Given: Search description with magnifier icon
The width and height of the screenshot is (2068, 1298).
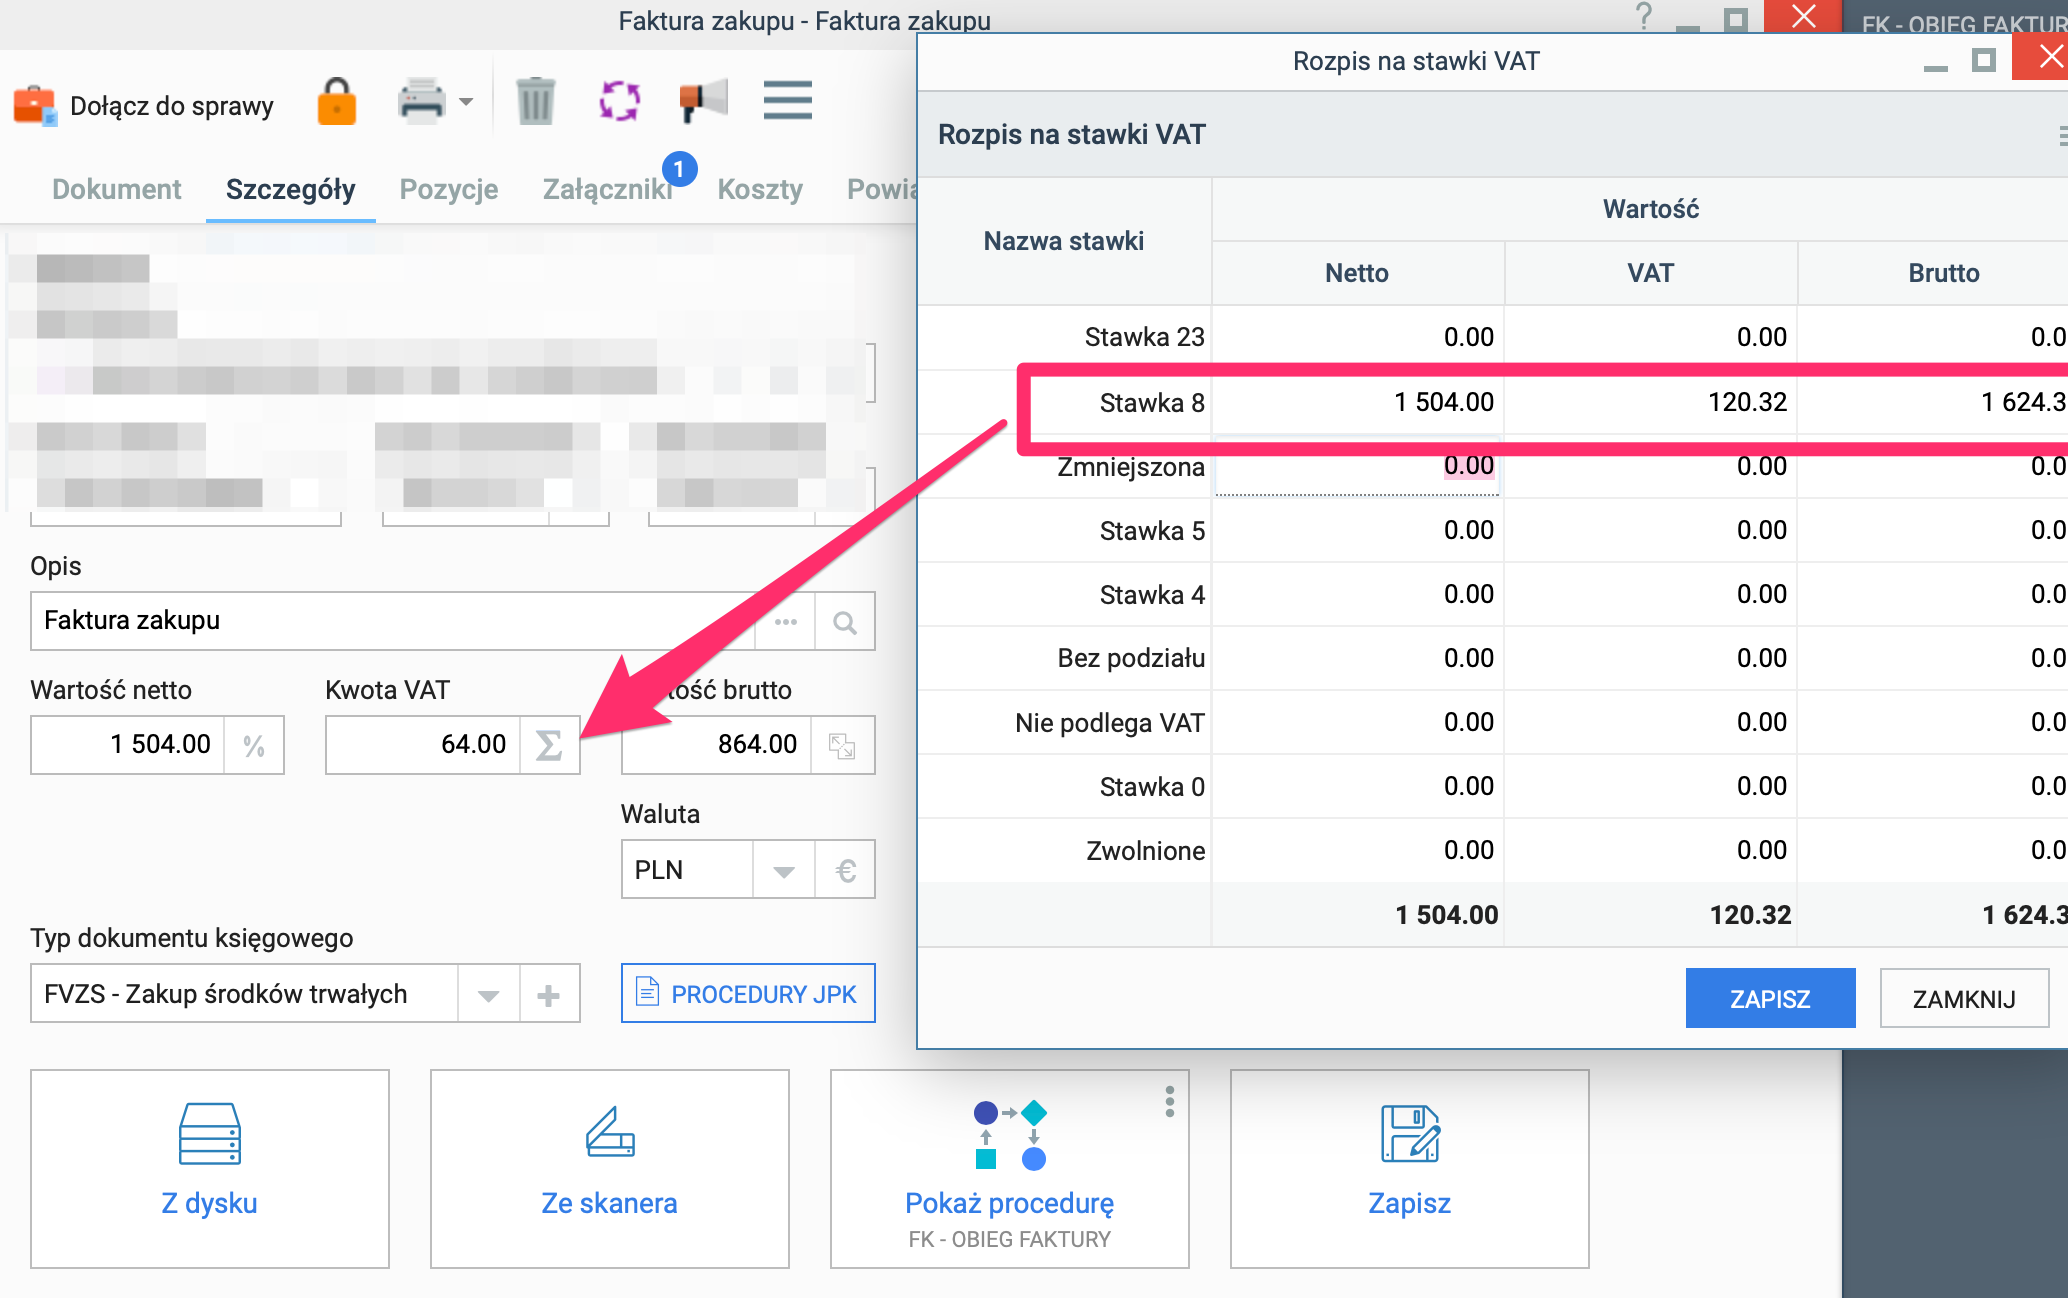Looking at the screenshot, I should [845, 622].
